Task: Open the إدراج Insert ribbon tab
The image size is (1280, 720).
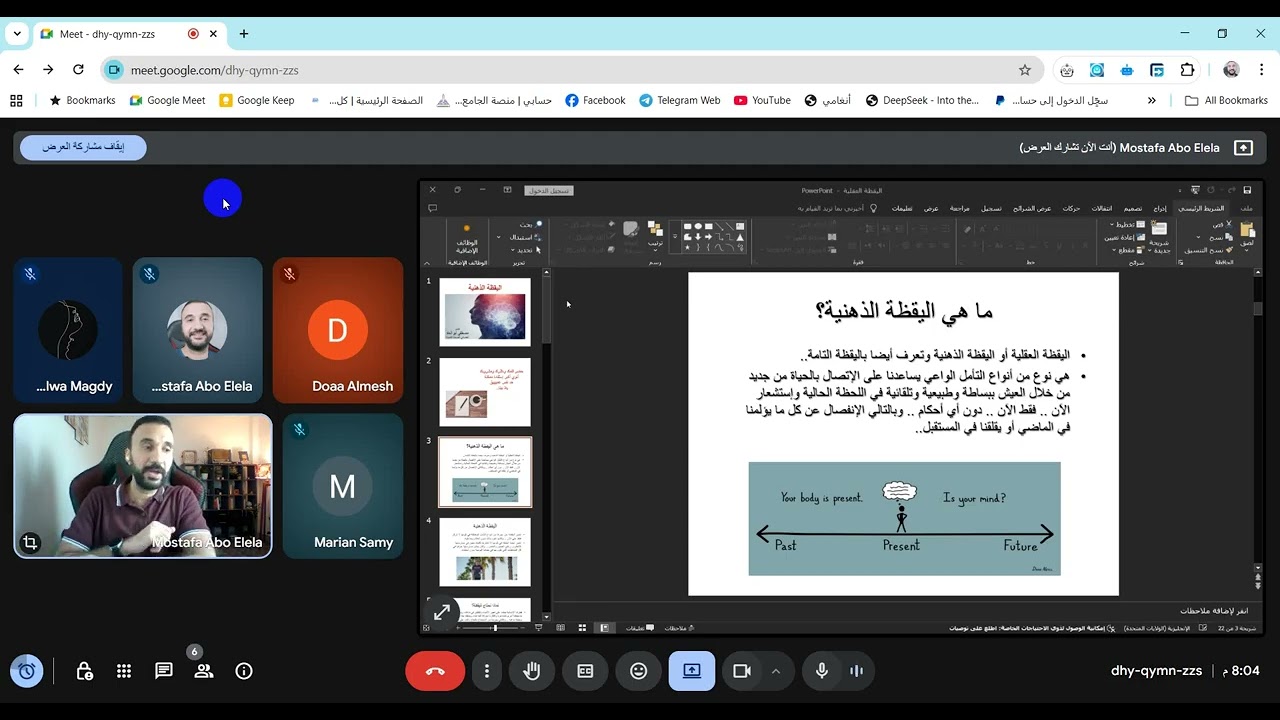Action: coord(1159,208)
